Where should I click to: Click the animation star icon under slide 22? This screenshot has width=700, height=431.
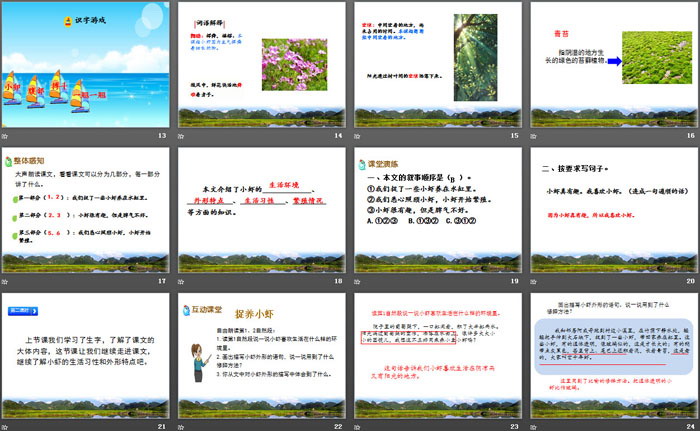coord(181,427)
